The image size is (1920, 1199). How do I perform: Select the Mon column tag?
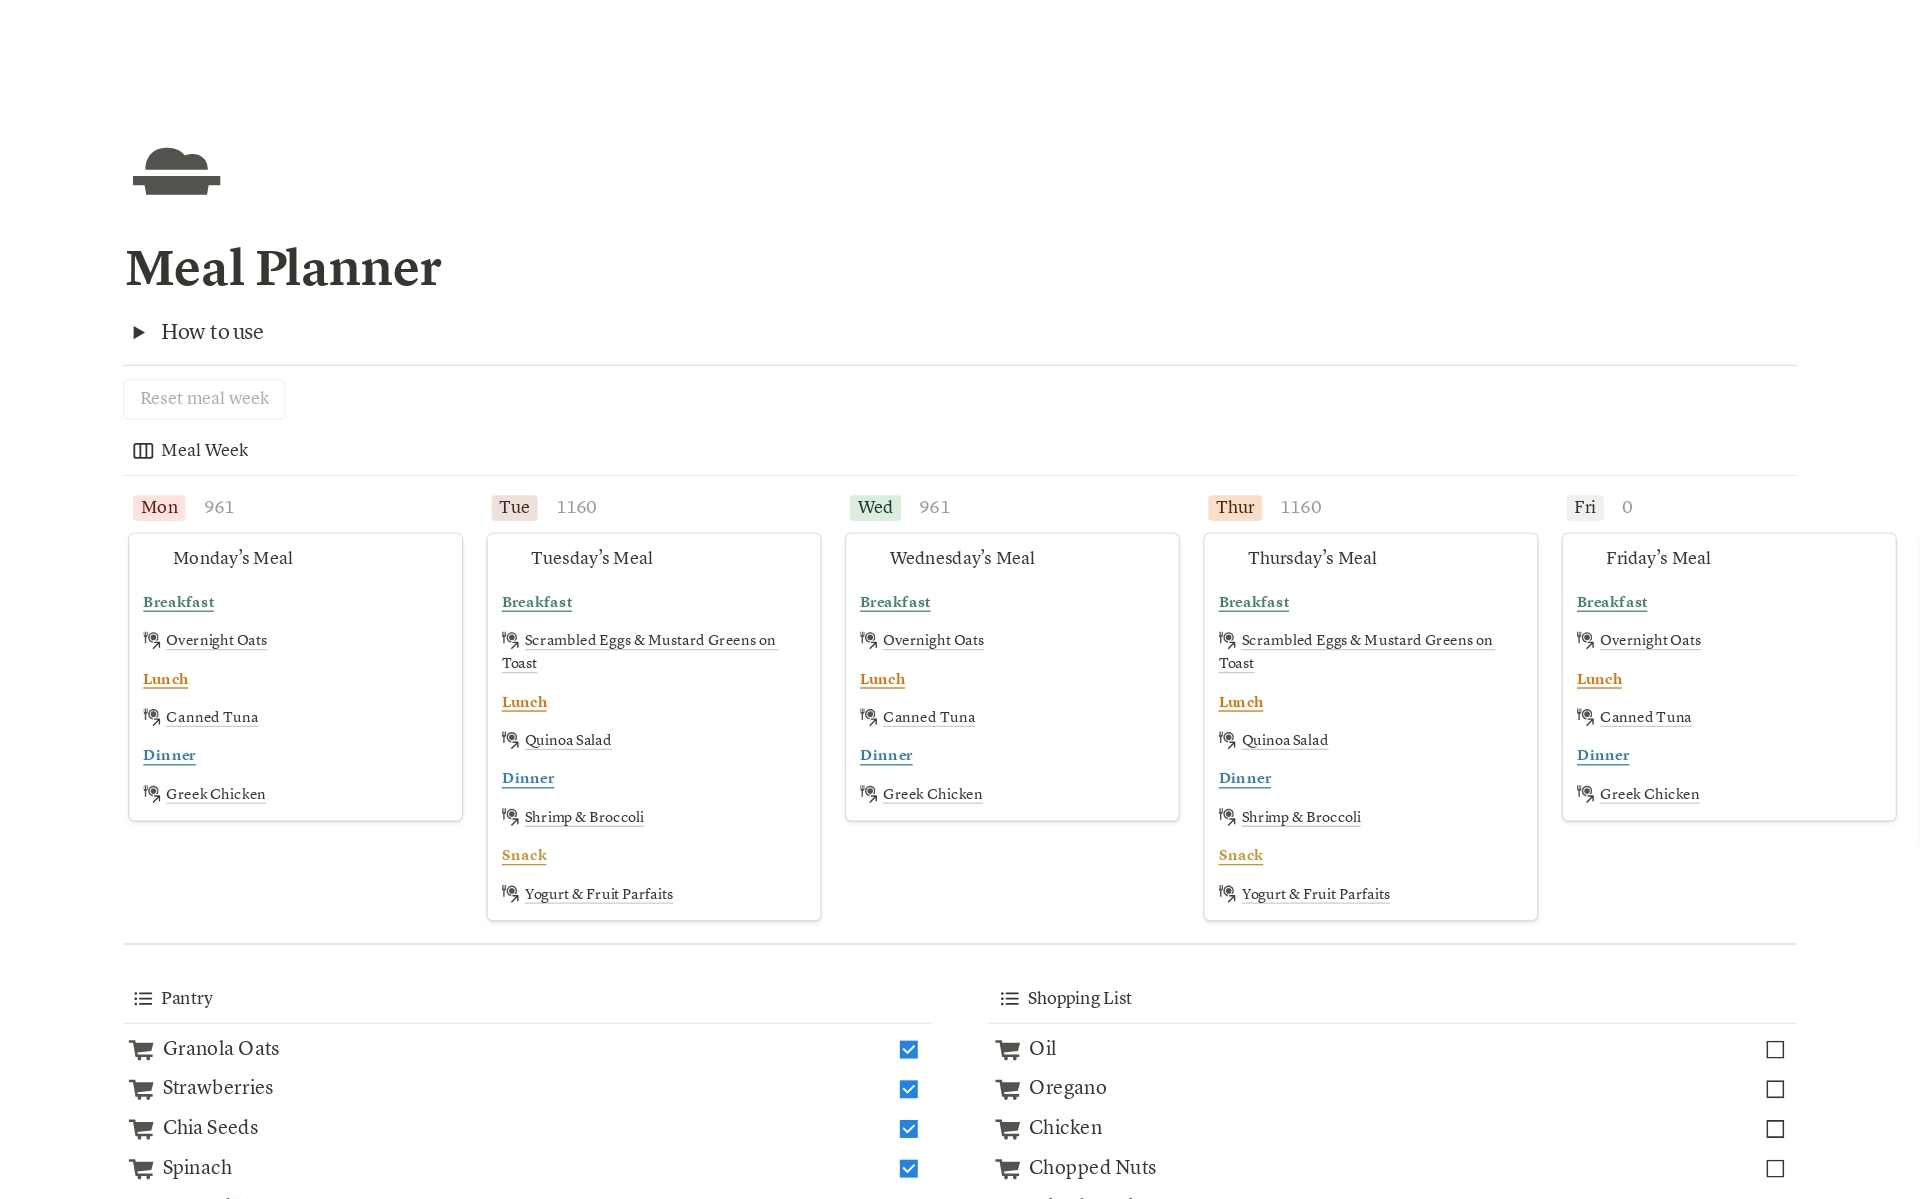(158, 507)
